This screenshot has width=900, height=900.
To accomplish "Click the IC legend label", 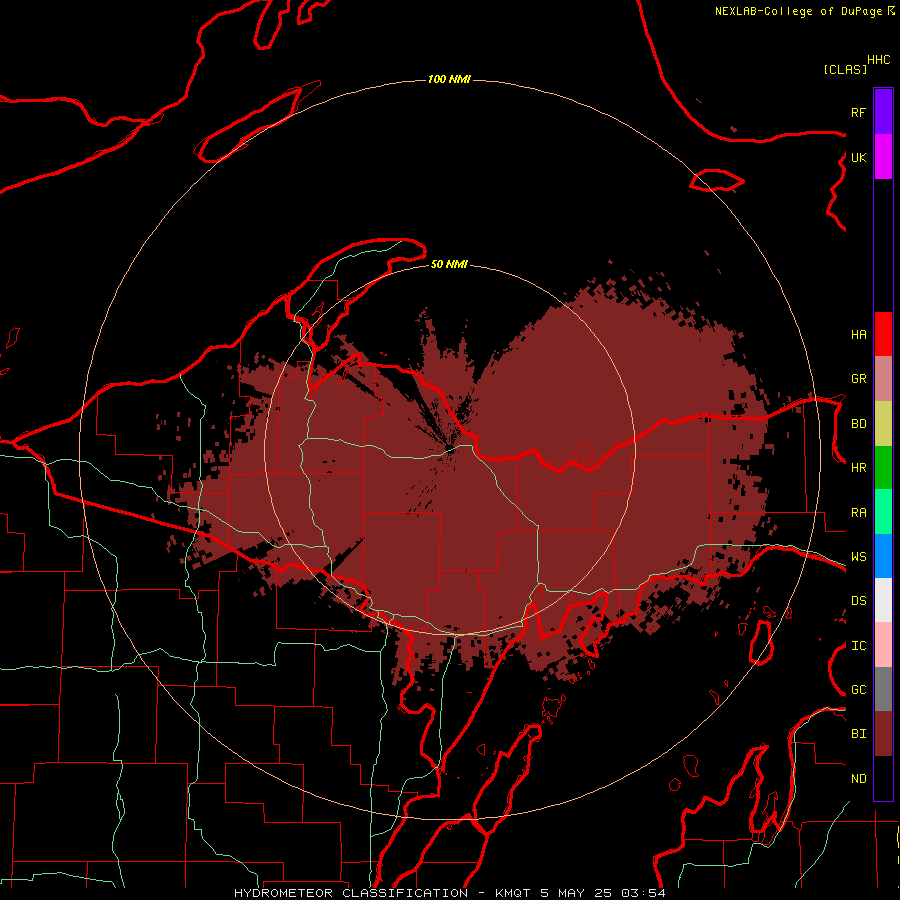I will tap(858, 646).
